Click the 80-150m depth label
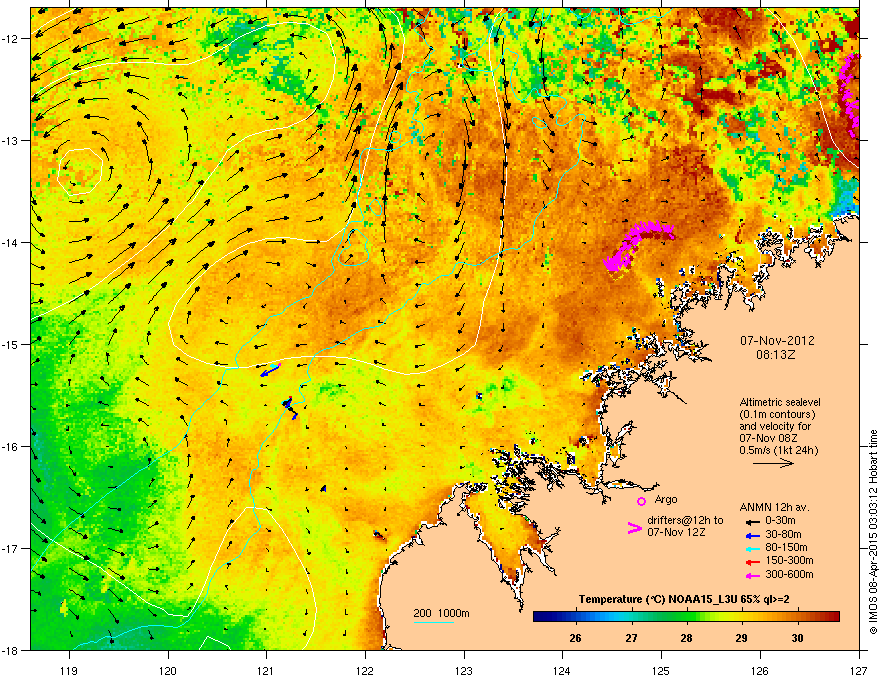Viewport: 880px width, 680px height. [786, 548]
